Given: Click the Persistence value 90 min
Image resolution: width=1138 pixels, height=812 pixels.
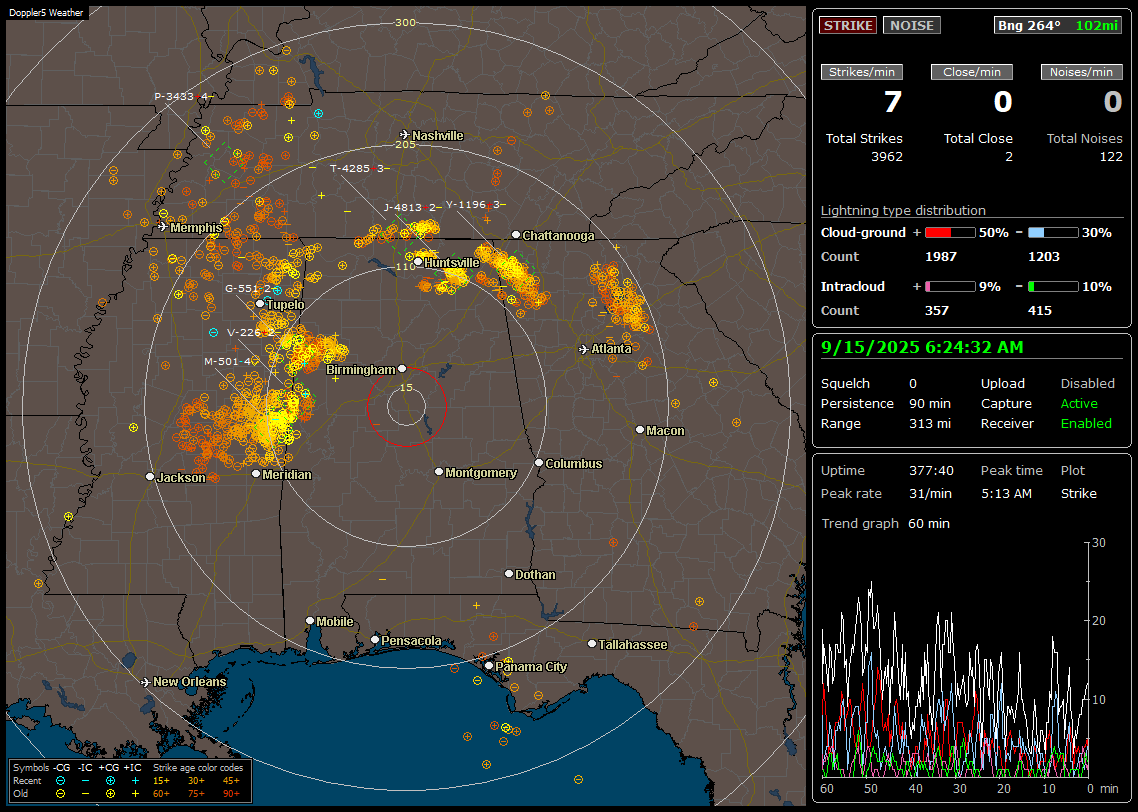Looking at the screenshot, I should coord(930,403).
